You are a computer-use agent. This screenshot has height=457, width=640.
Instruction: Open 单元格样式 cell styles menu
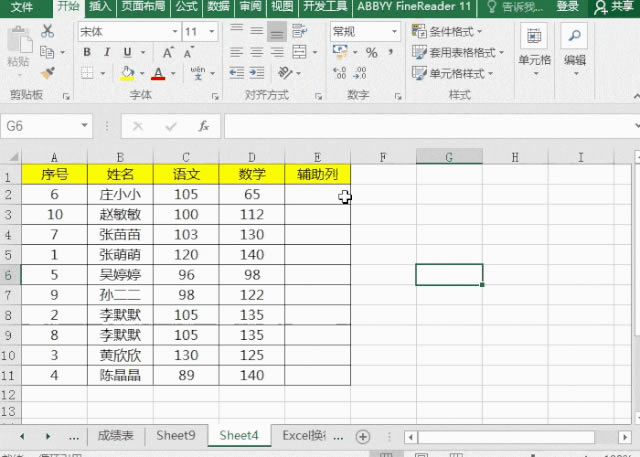click(453, 73)
